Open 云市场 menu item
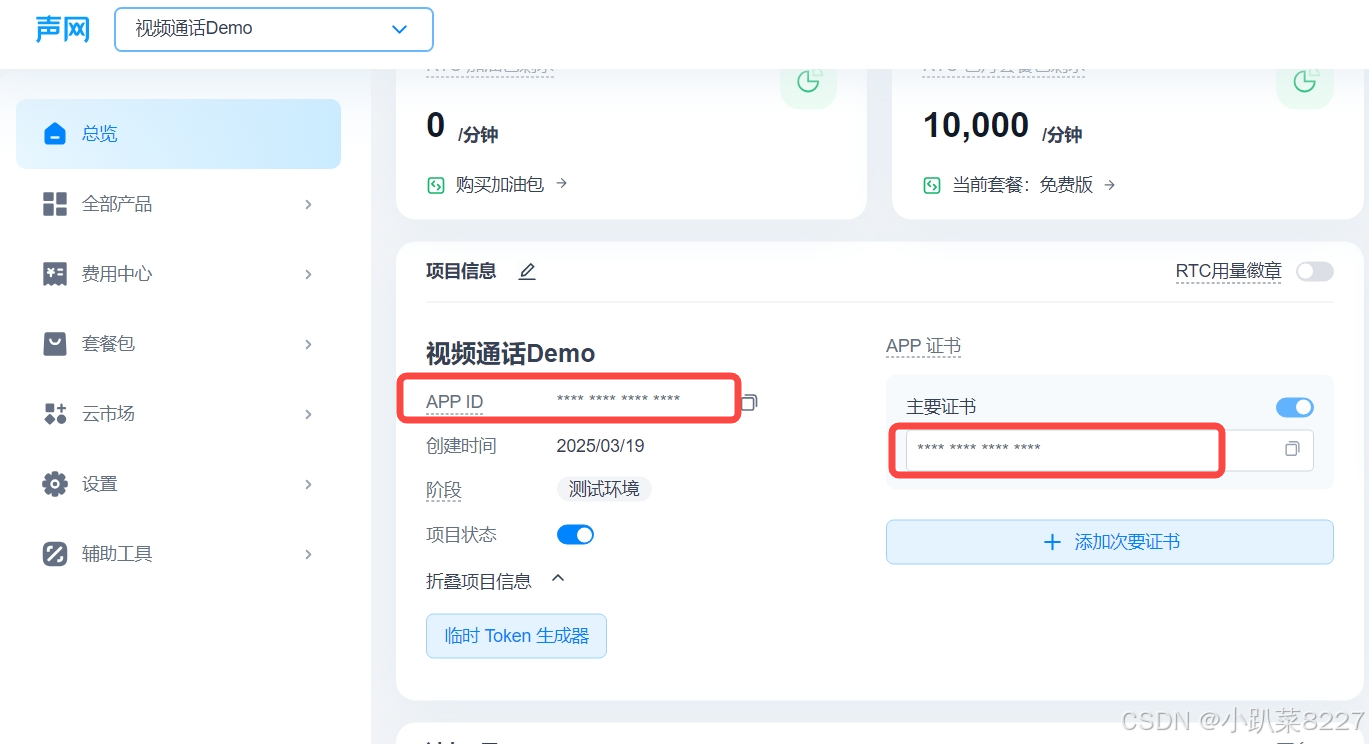 [x=178, y=414]
